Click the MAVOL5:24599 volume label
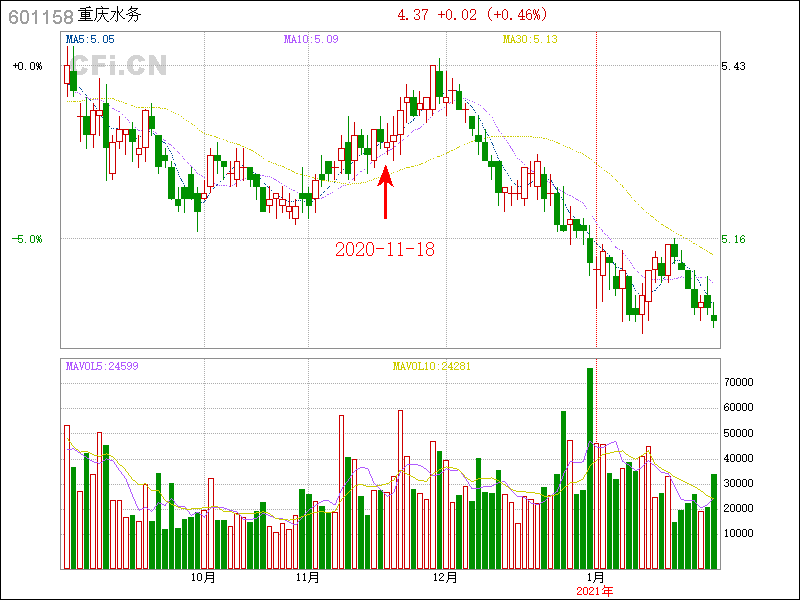The width and height of the screenshot is (800, 600). [102, 366]
